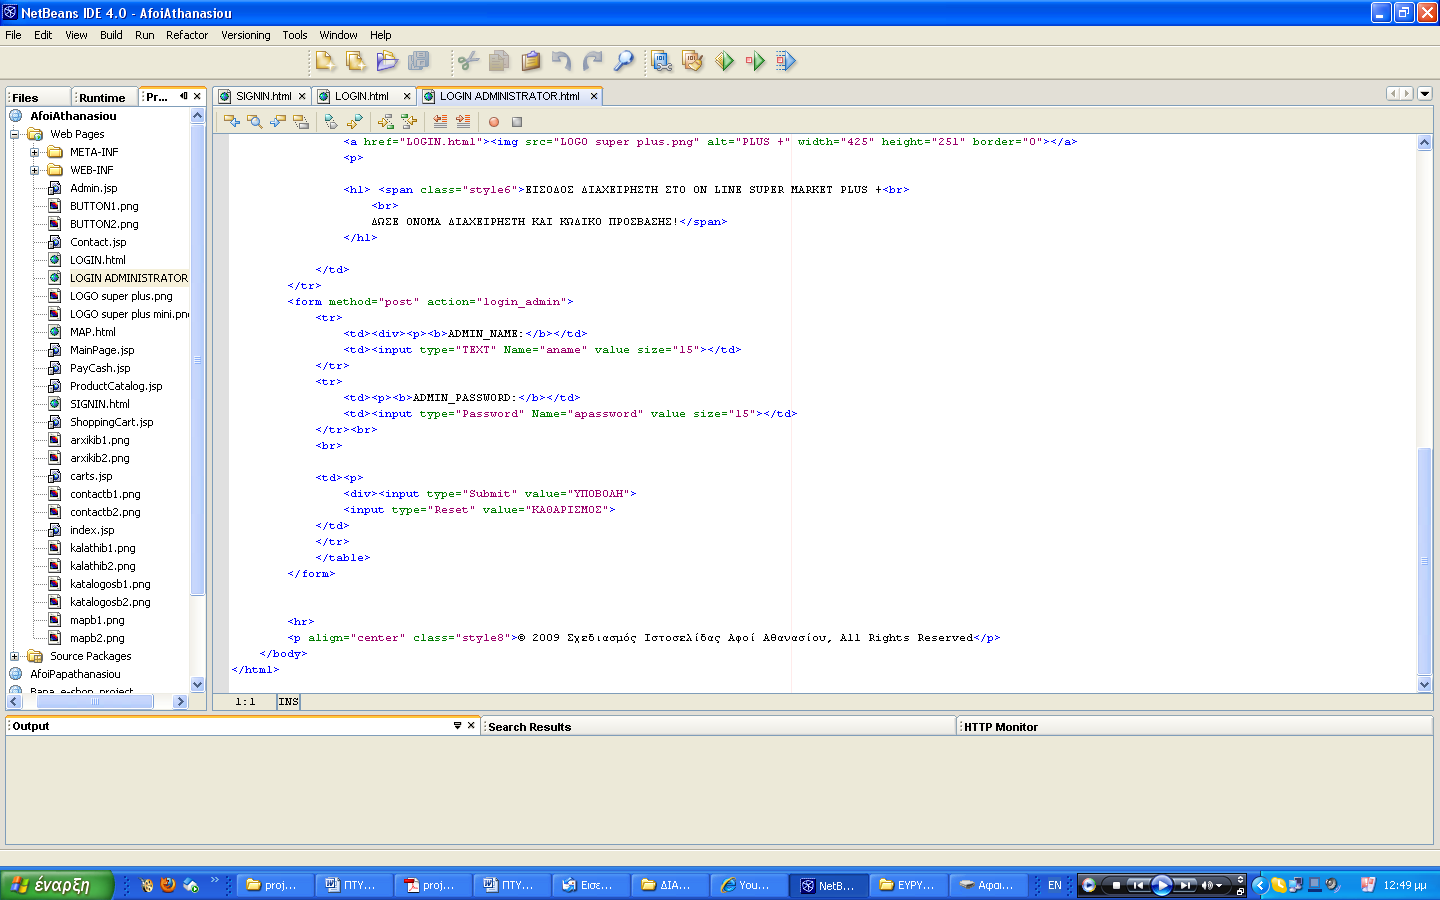Switch to the LOGIN.html editor tab
1440x900 pixels.
point(362,96)
